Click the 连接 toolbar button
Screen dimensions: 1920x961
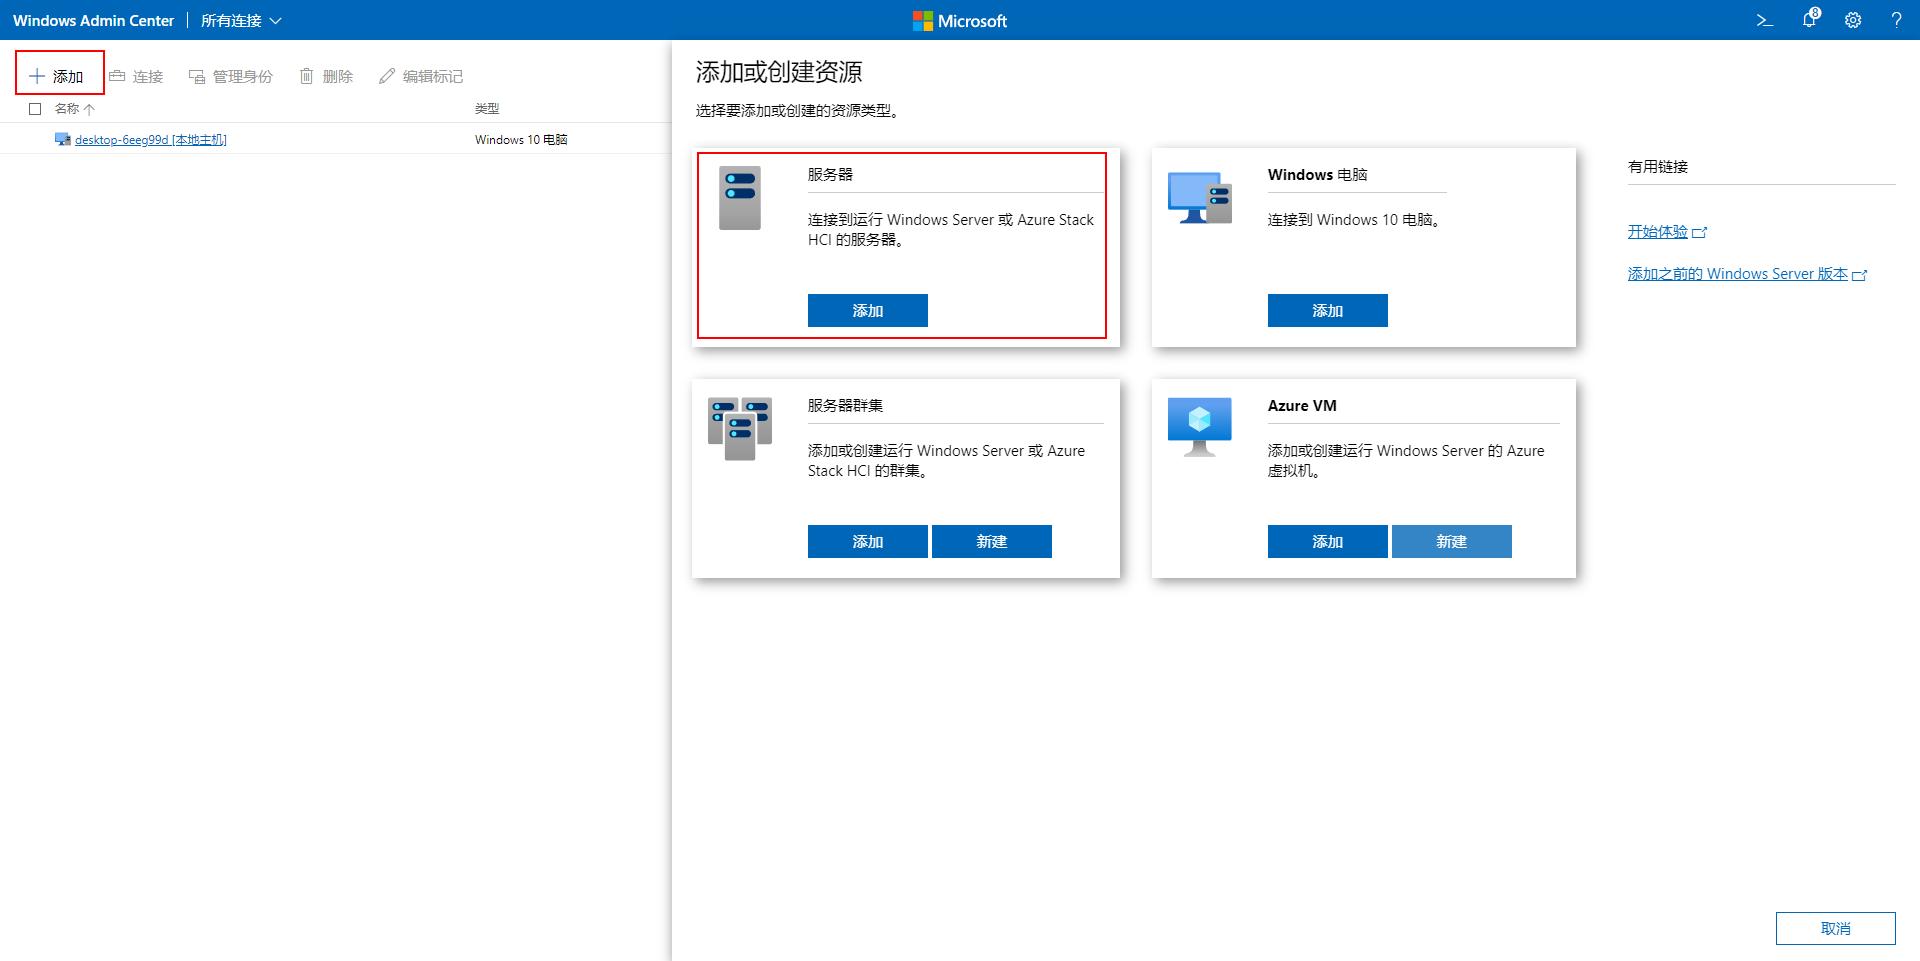pyautogui.click(x=135, y=76)
